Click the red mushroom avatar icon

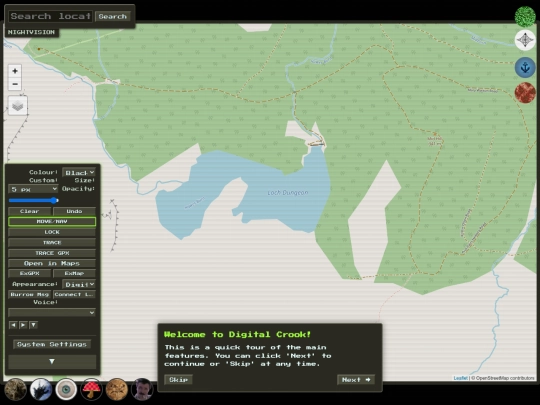(91, 390)
